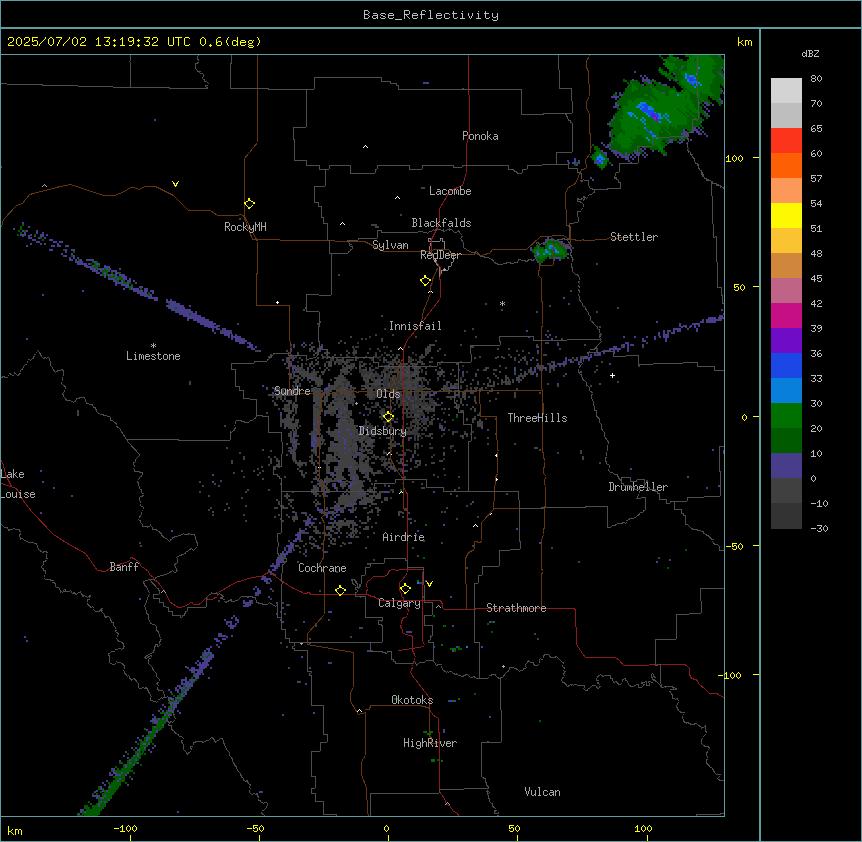Click the Olds label

[x=388, y=394]
